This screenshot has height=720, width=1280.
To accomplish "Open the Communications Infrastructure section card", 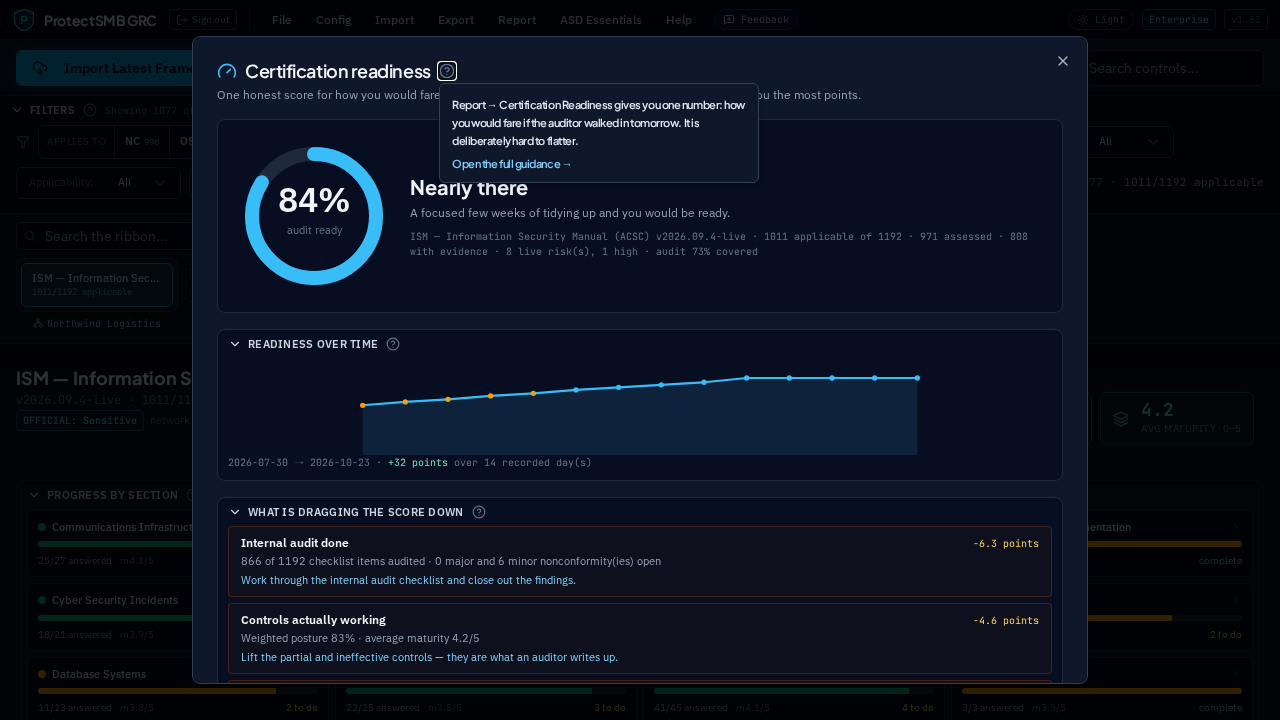I will click(x=110, y=543).
